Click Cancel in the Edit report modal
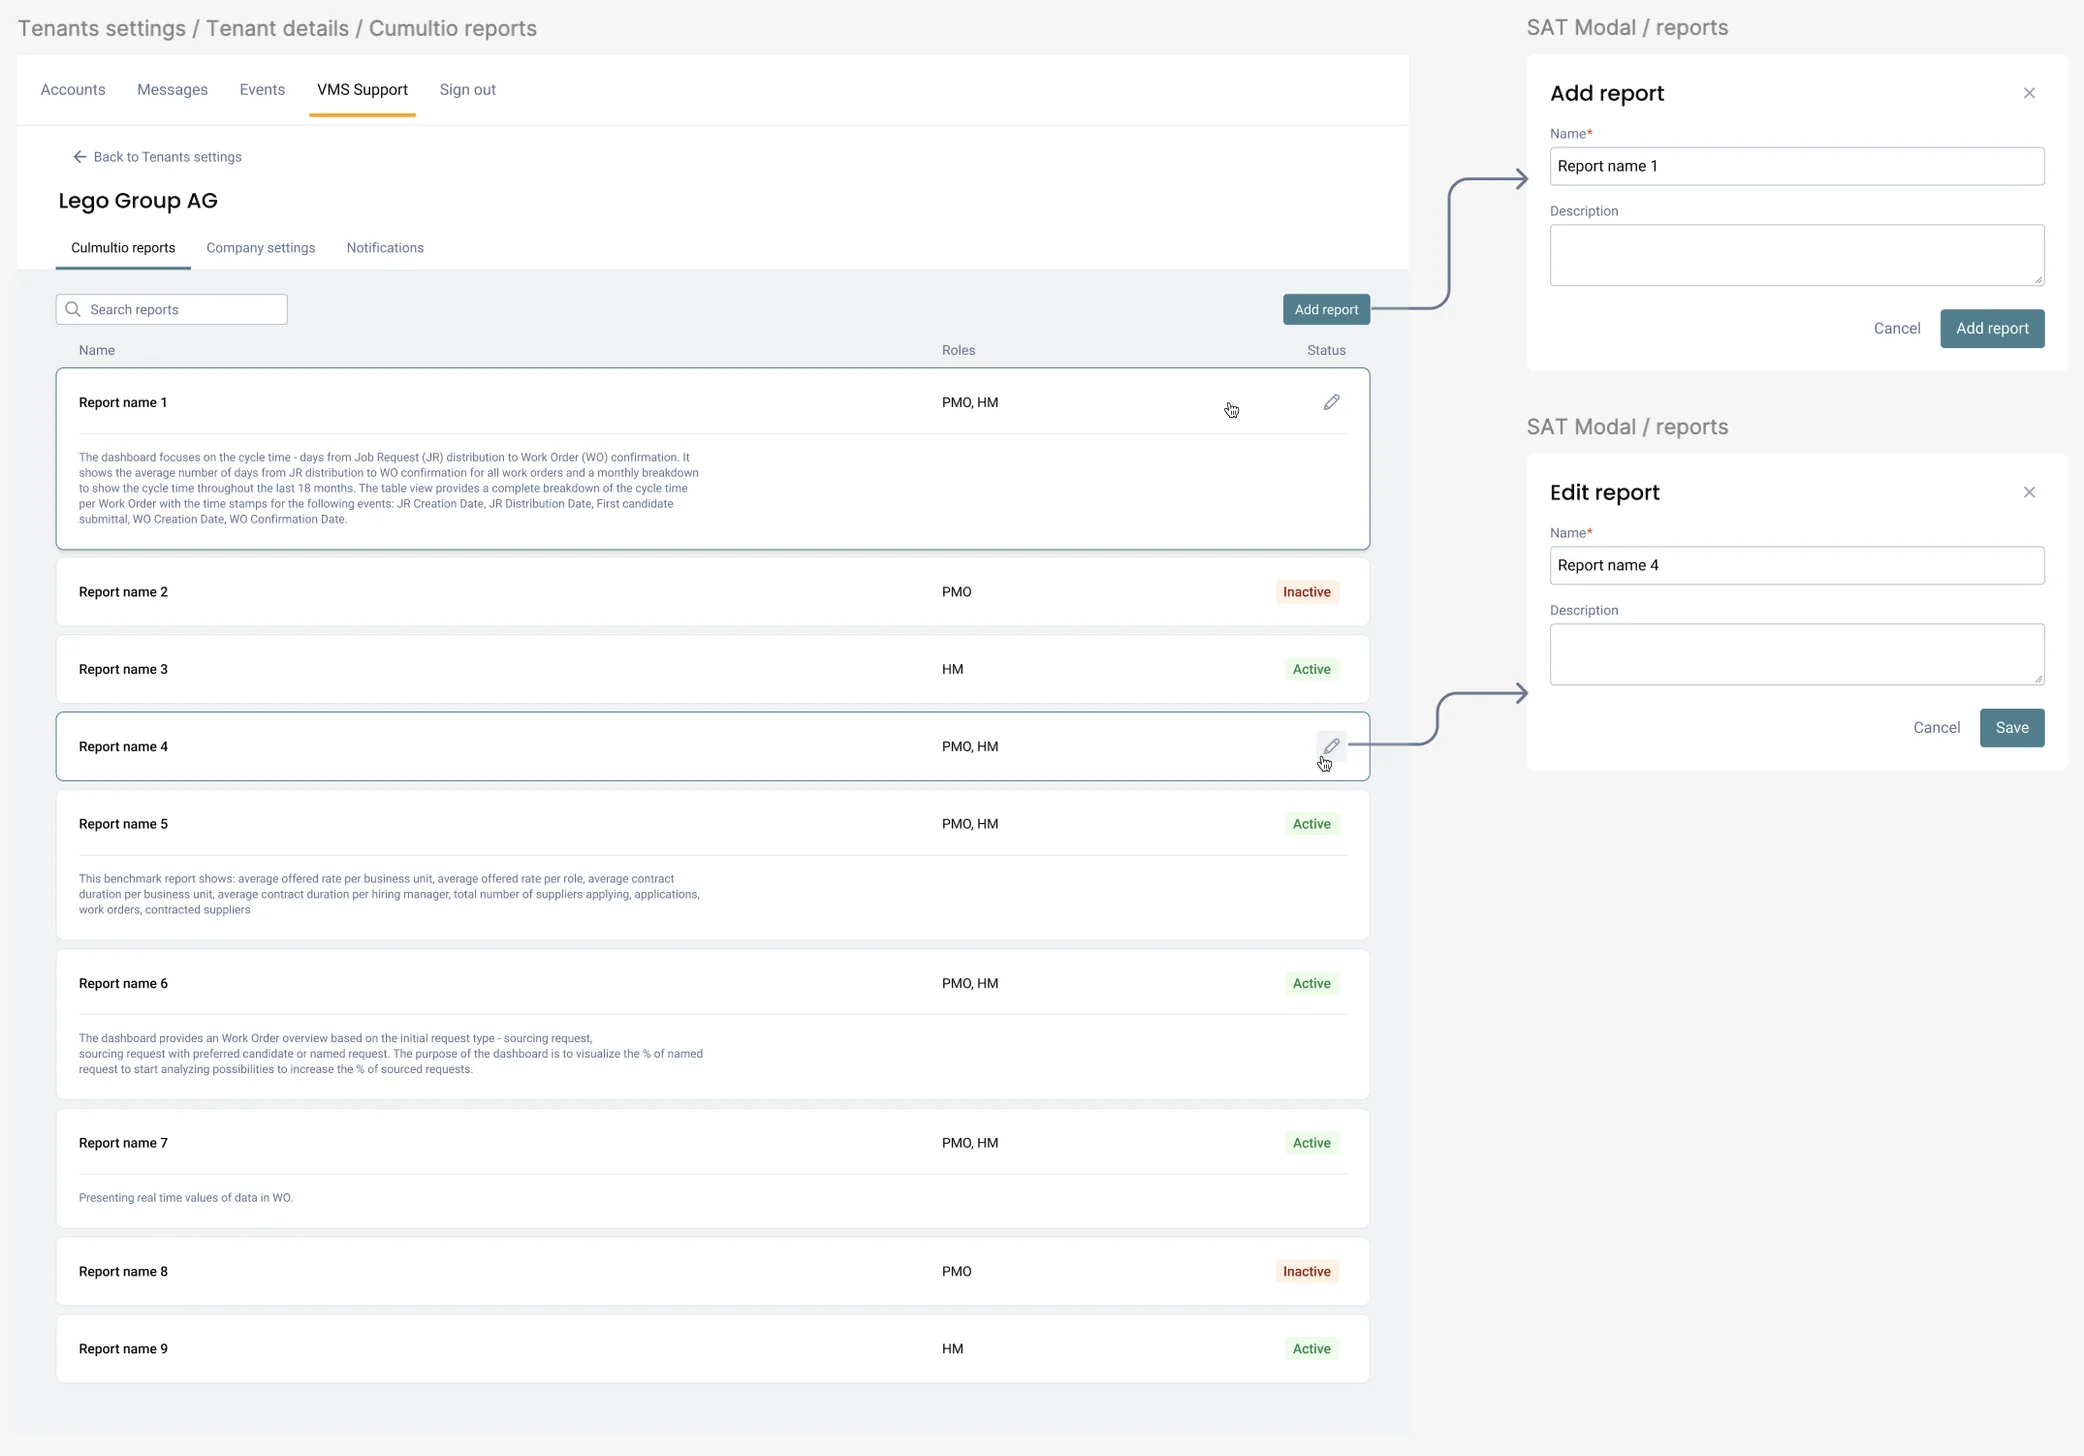 [x=1936, y=727]
